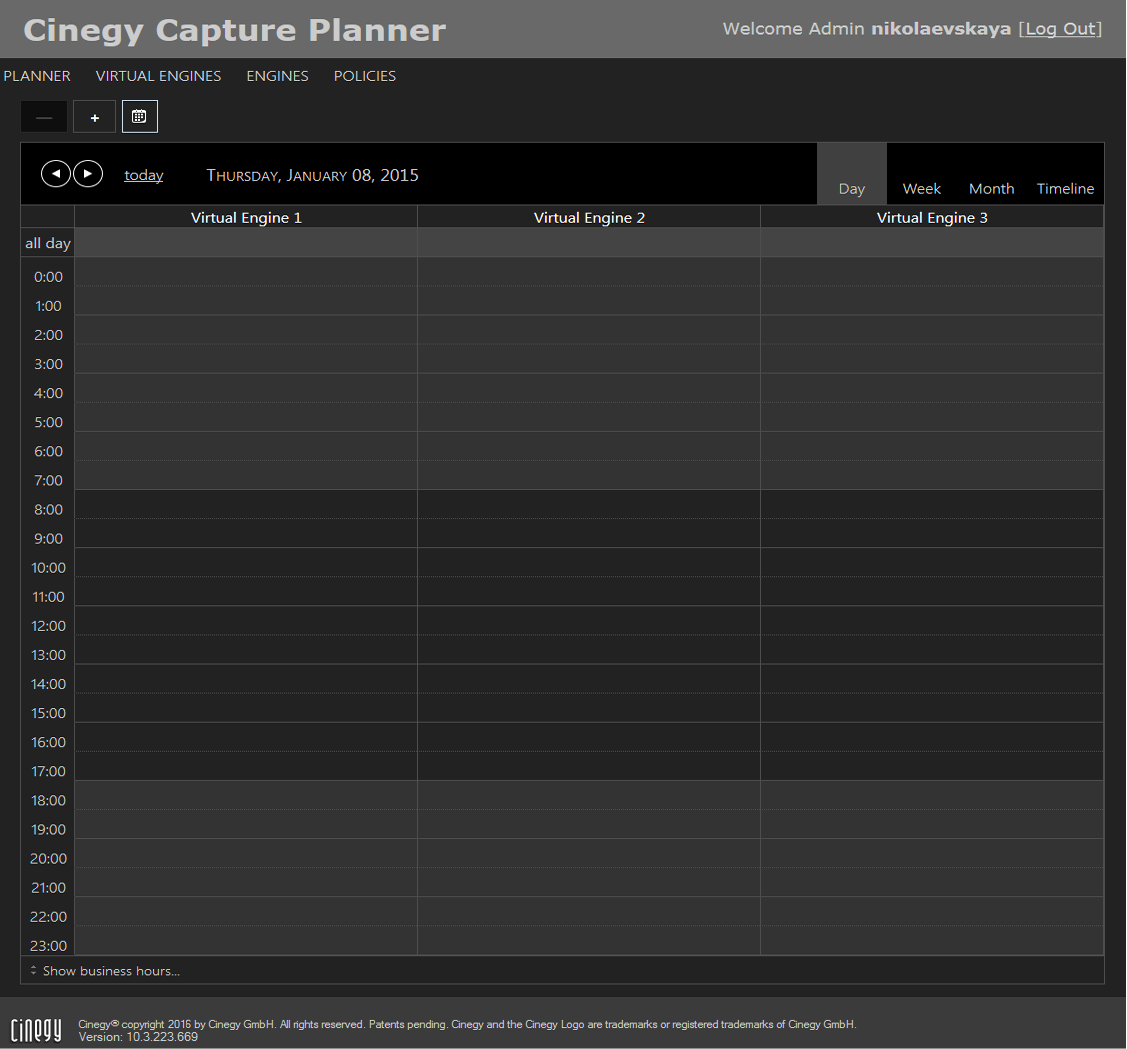The height and width of the screenshot is (1049, 1127).
Task: Click the nikolaevskaya username
Action: [x=941, y=29]
